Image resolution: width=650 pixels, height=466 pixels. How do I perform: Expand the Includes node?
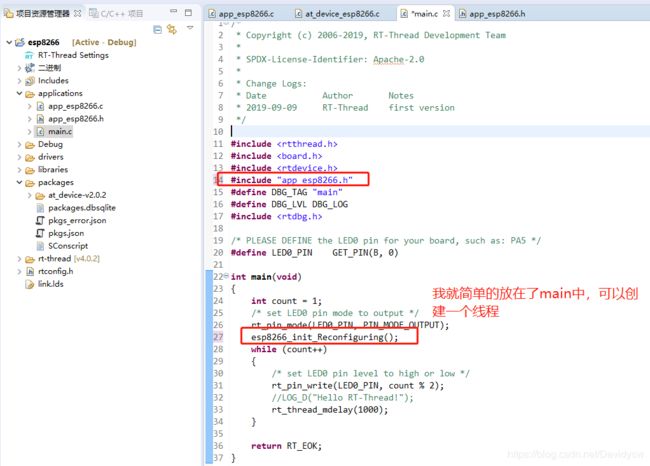coord(19,81)
